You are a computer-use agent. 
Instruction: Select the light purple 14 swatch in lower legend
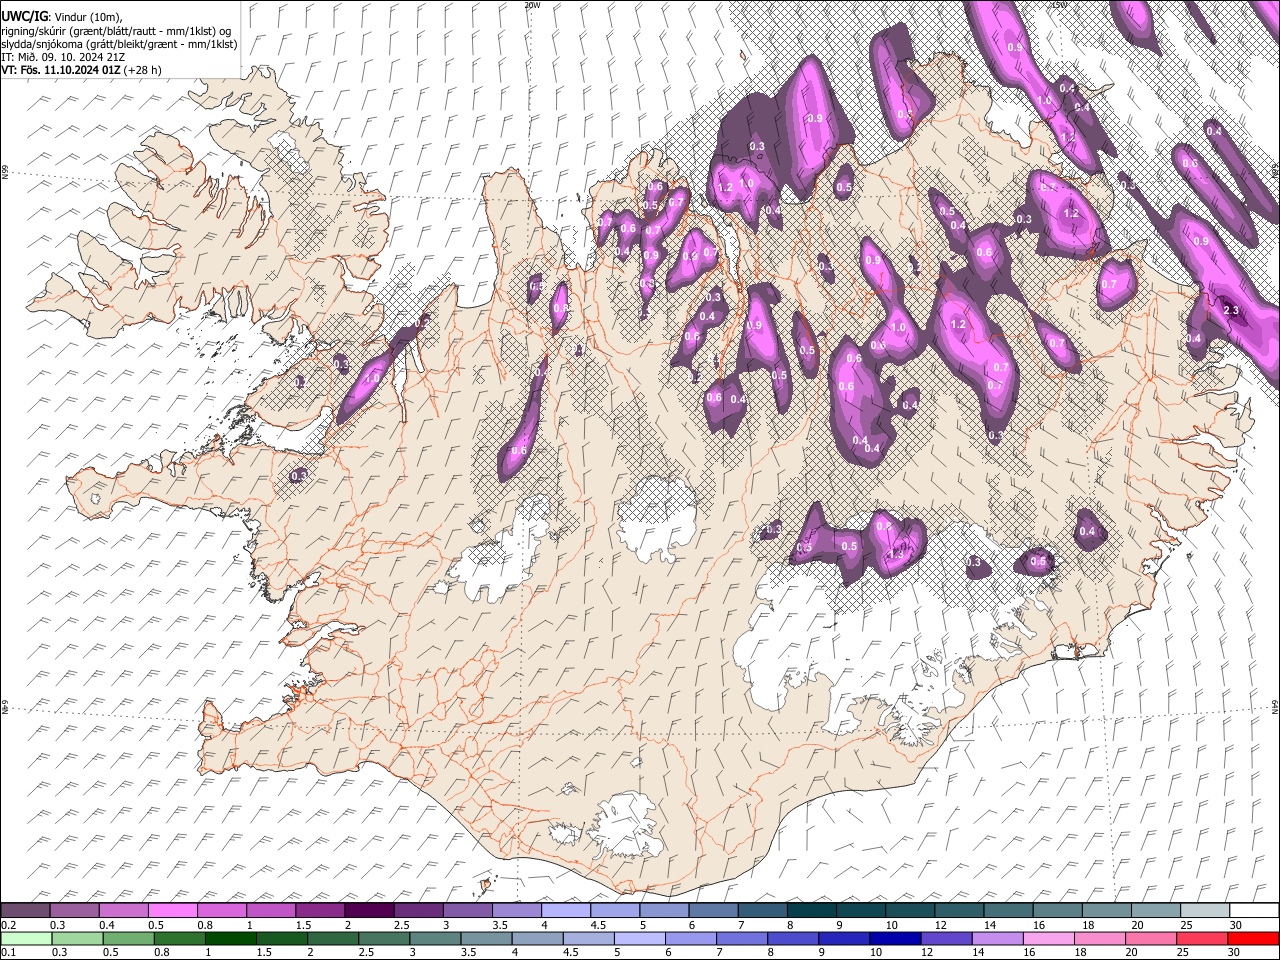(997, 938)
